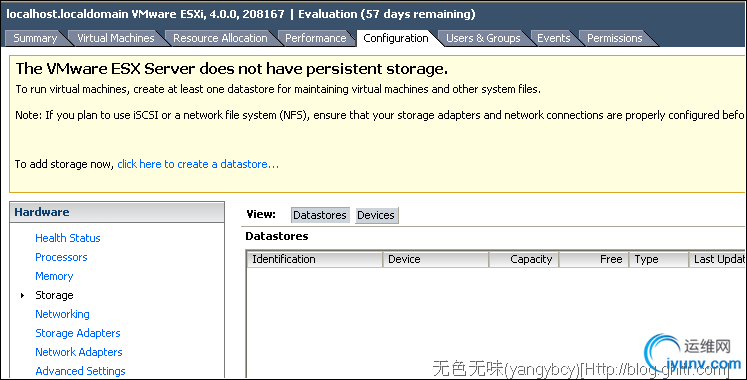Open the Summary tab
Viewport: 747px width, 380px height.
point(35,38)
